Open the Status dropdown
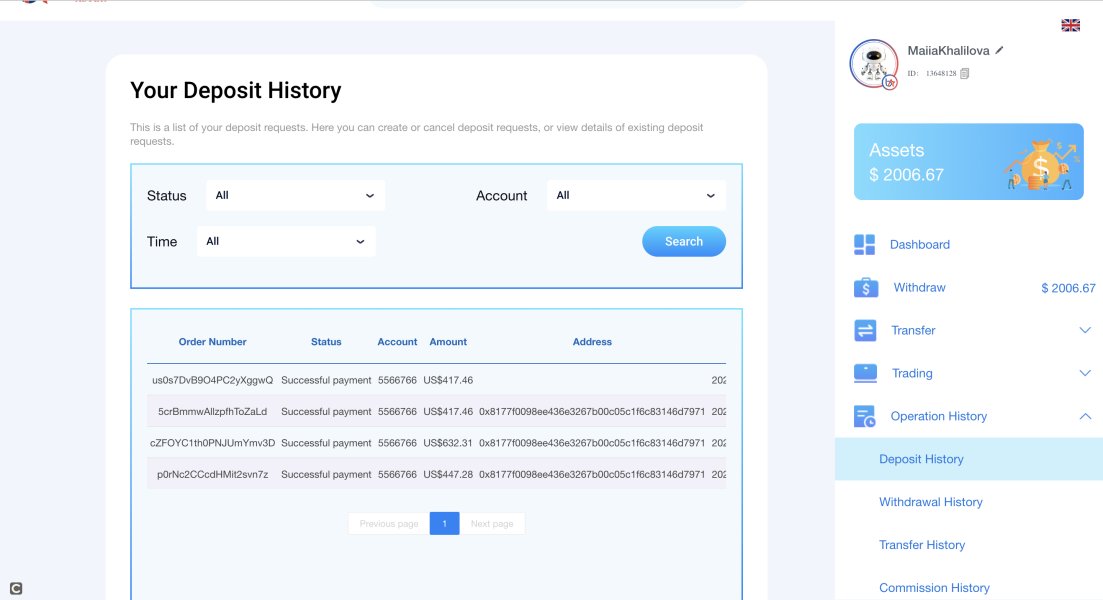The width and height of the screenshot is (1103, 600). pos(295,196)
